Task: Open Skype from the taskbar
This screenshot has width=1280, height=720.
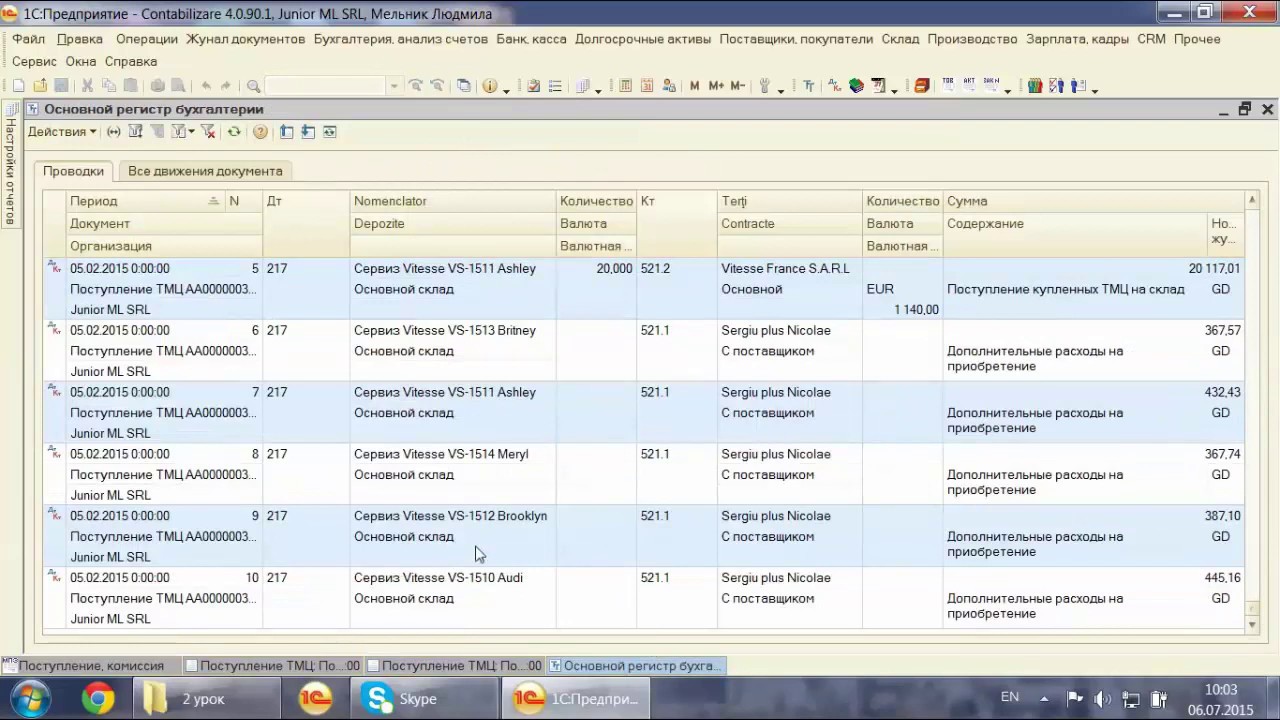Action: tap(424, 698)
